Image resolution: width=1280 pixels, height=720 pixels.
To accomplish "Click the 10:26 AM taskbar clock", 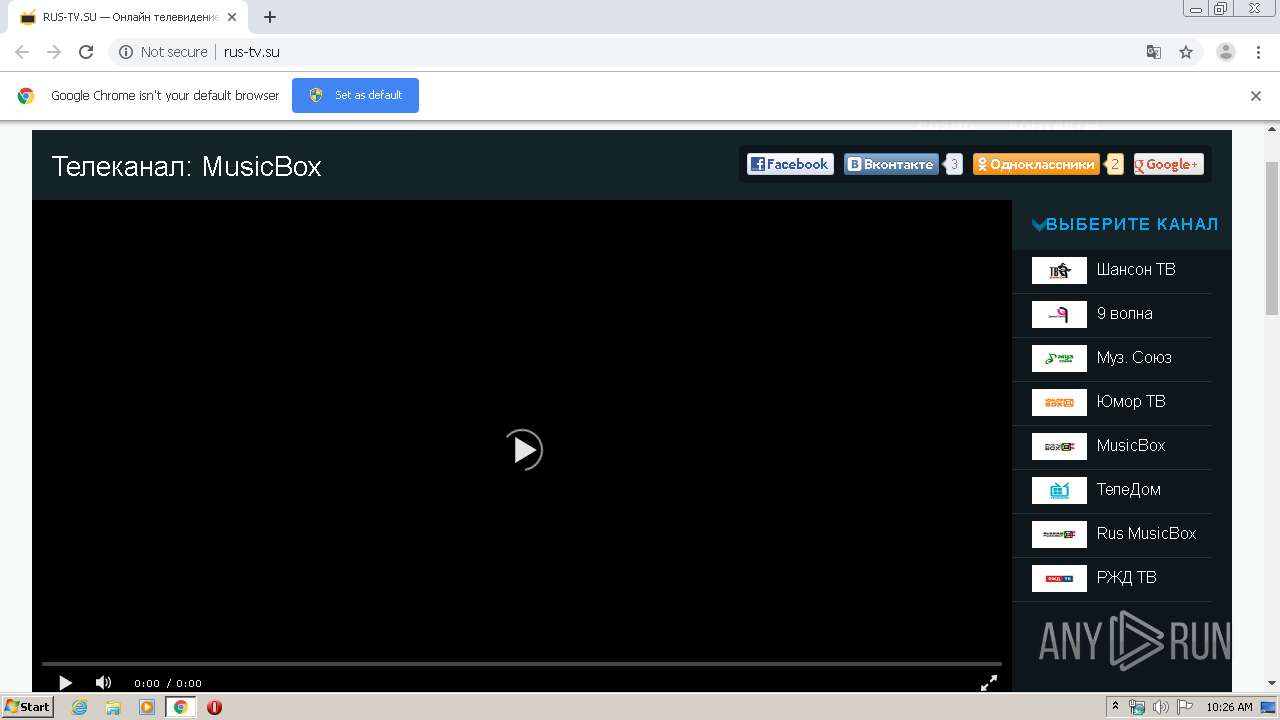I will point(1229,707).
